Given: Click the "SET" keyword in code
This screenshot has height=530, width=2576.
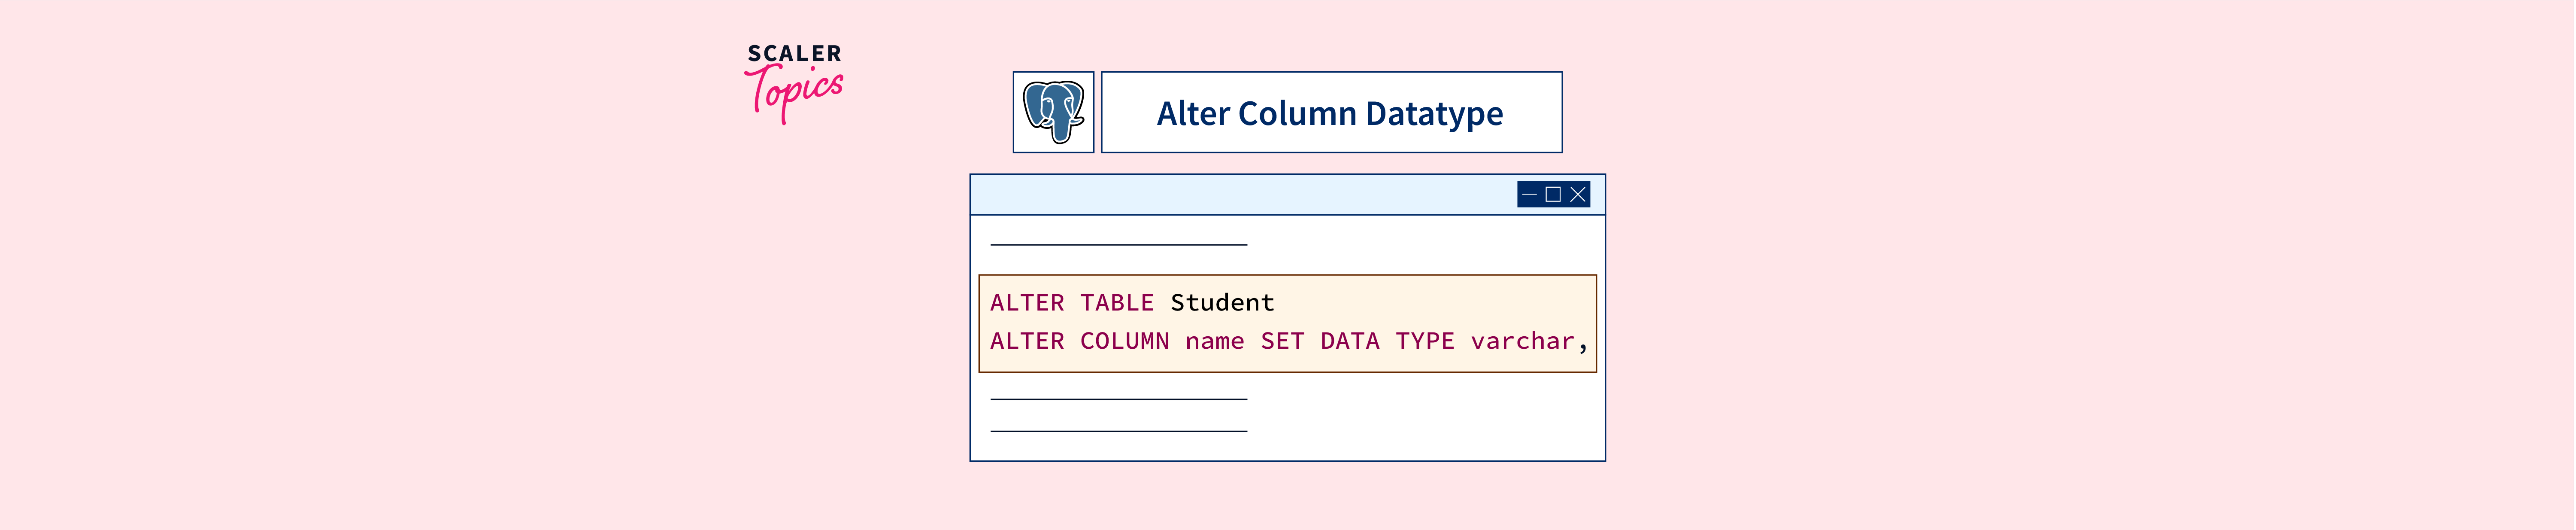Looking at the screenshot, I should (x=1282, y=341).
